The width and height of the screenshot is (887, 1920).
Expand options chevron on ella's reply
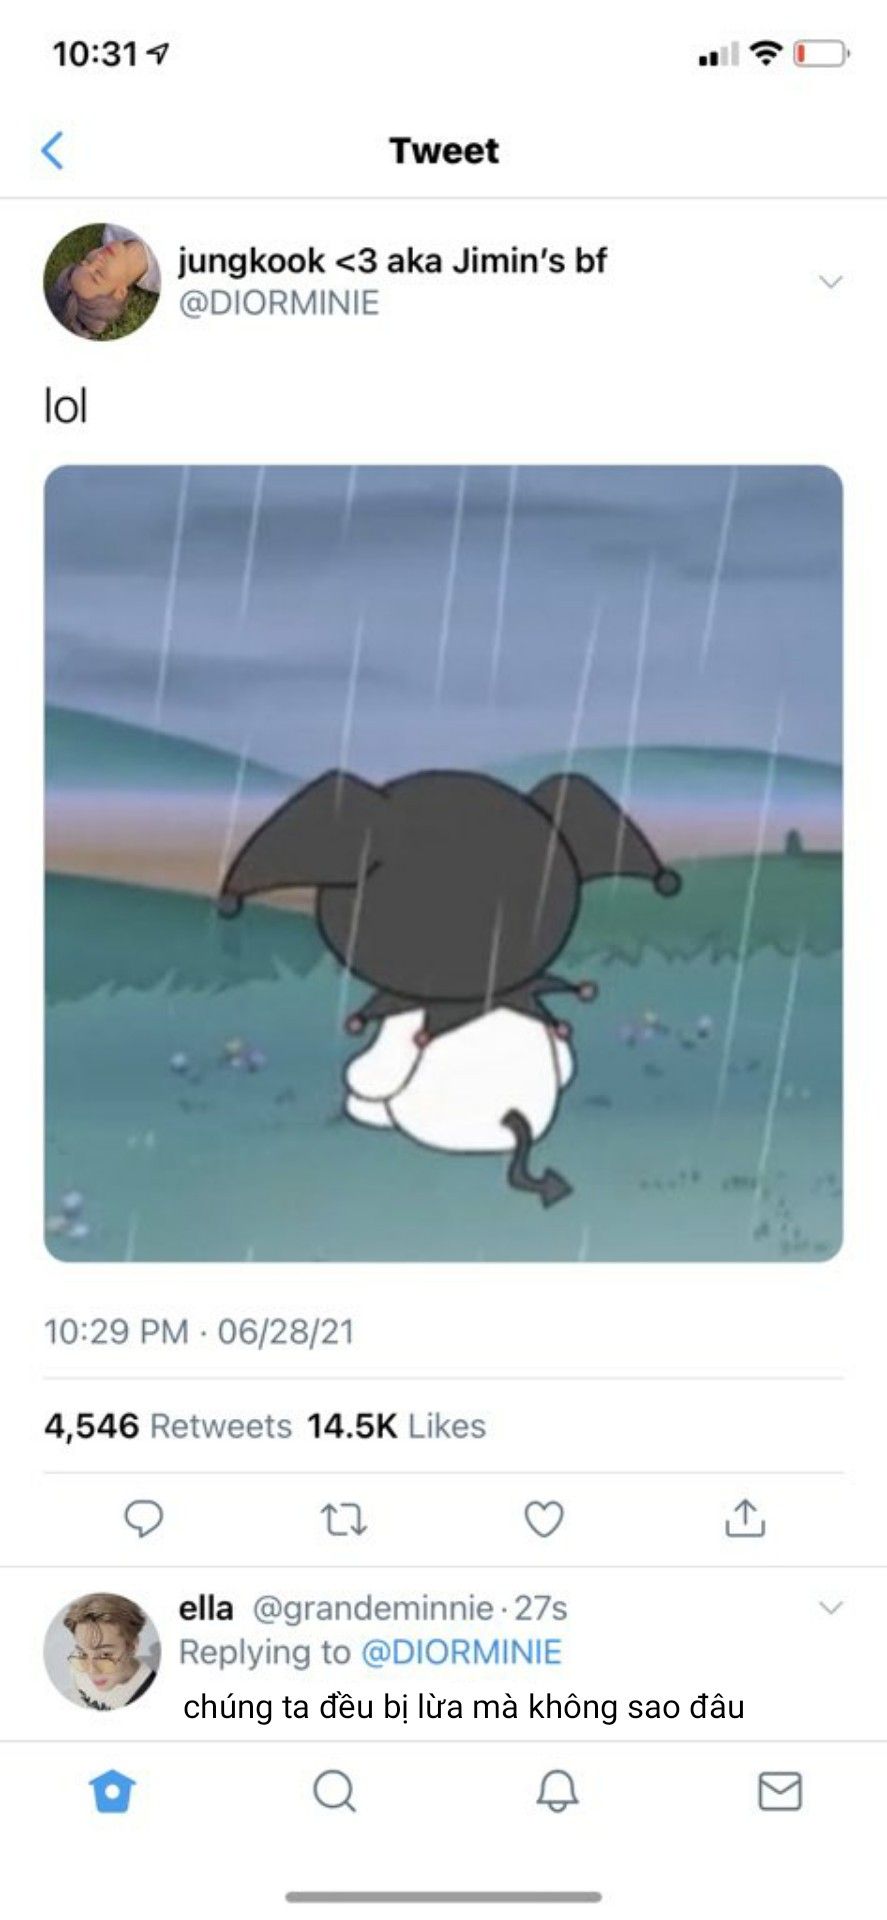click(830, 1608)
